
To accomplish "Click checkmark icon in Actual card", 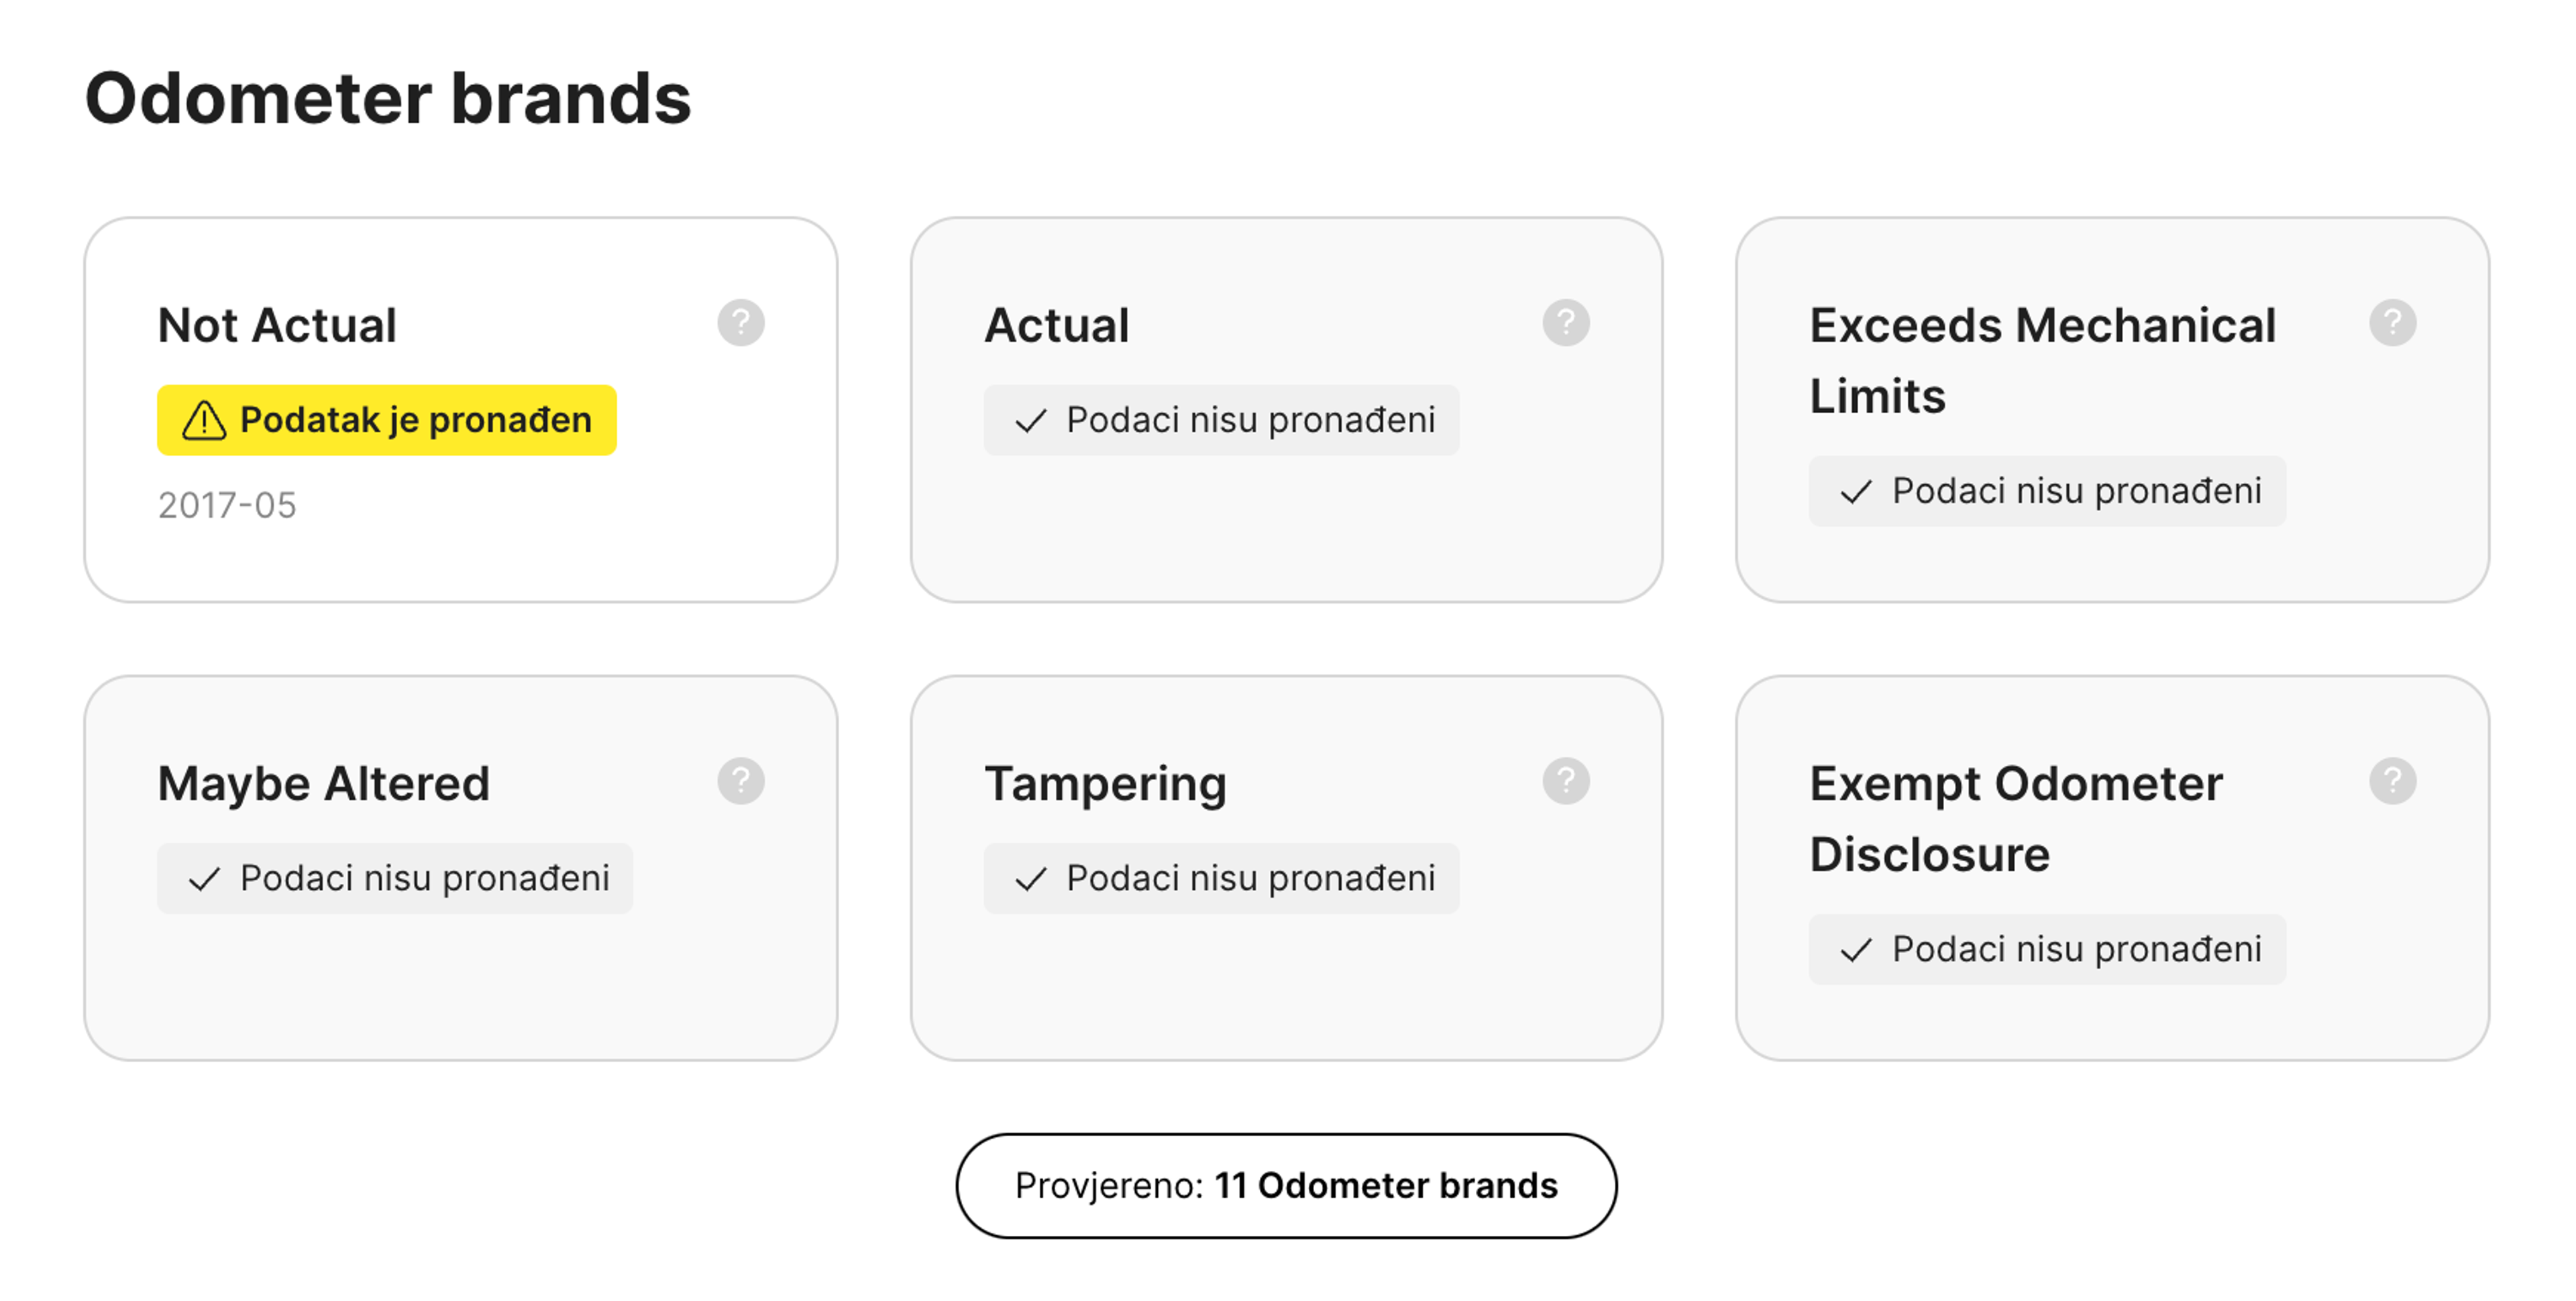I will tap(1030, 421).
